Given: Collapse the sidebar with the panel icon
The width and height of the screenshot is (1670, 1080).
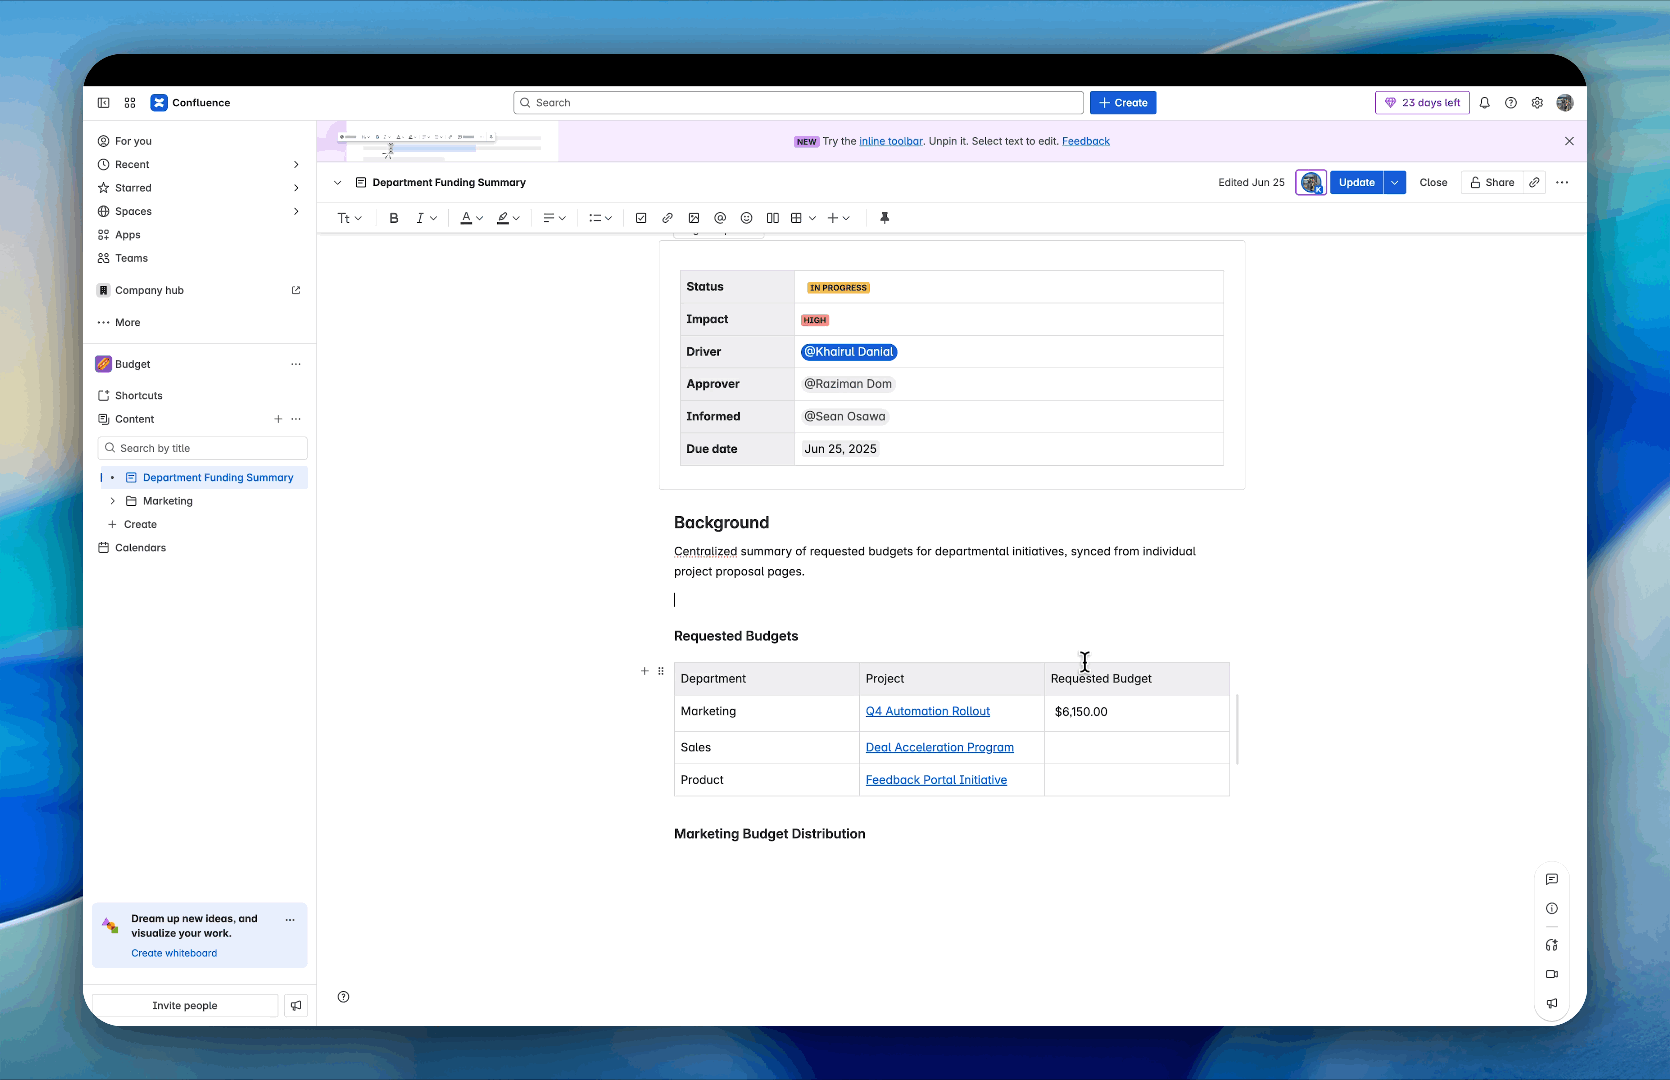Looking at the screenshot, I should (x=104, y=103).
